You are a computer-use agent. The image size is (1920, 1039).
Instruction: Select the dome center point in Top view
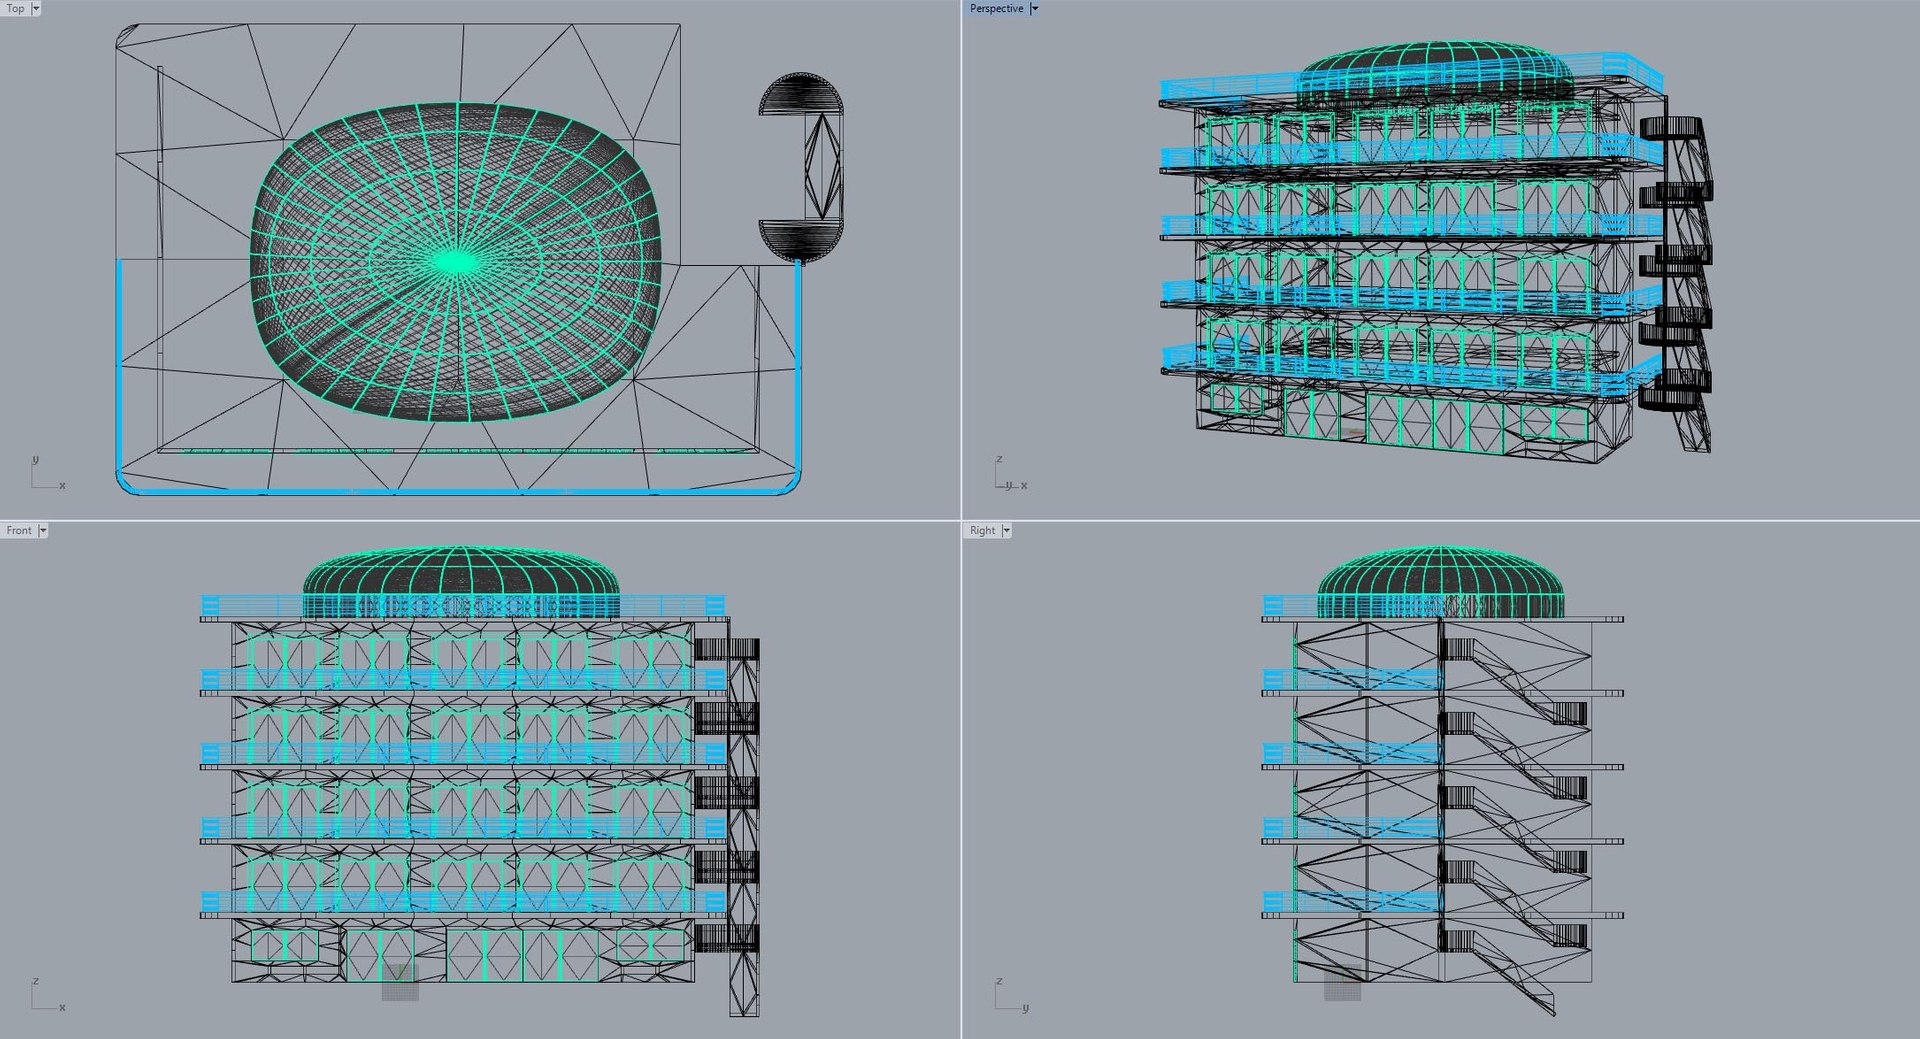456,262
